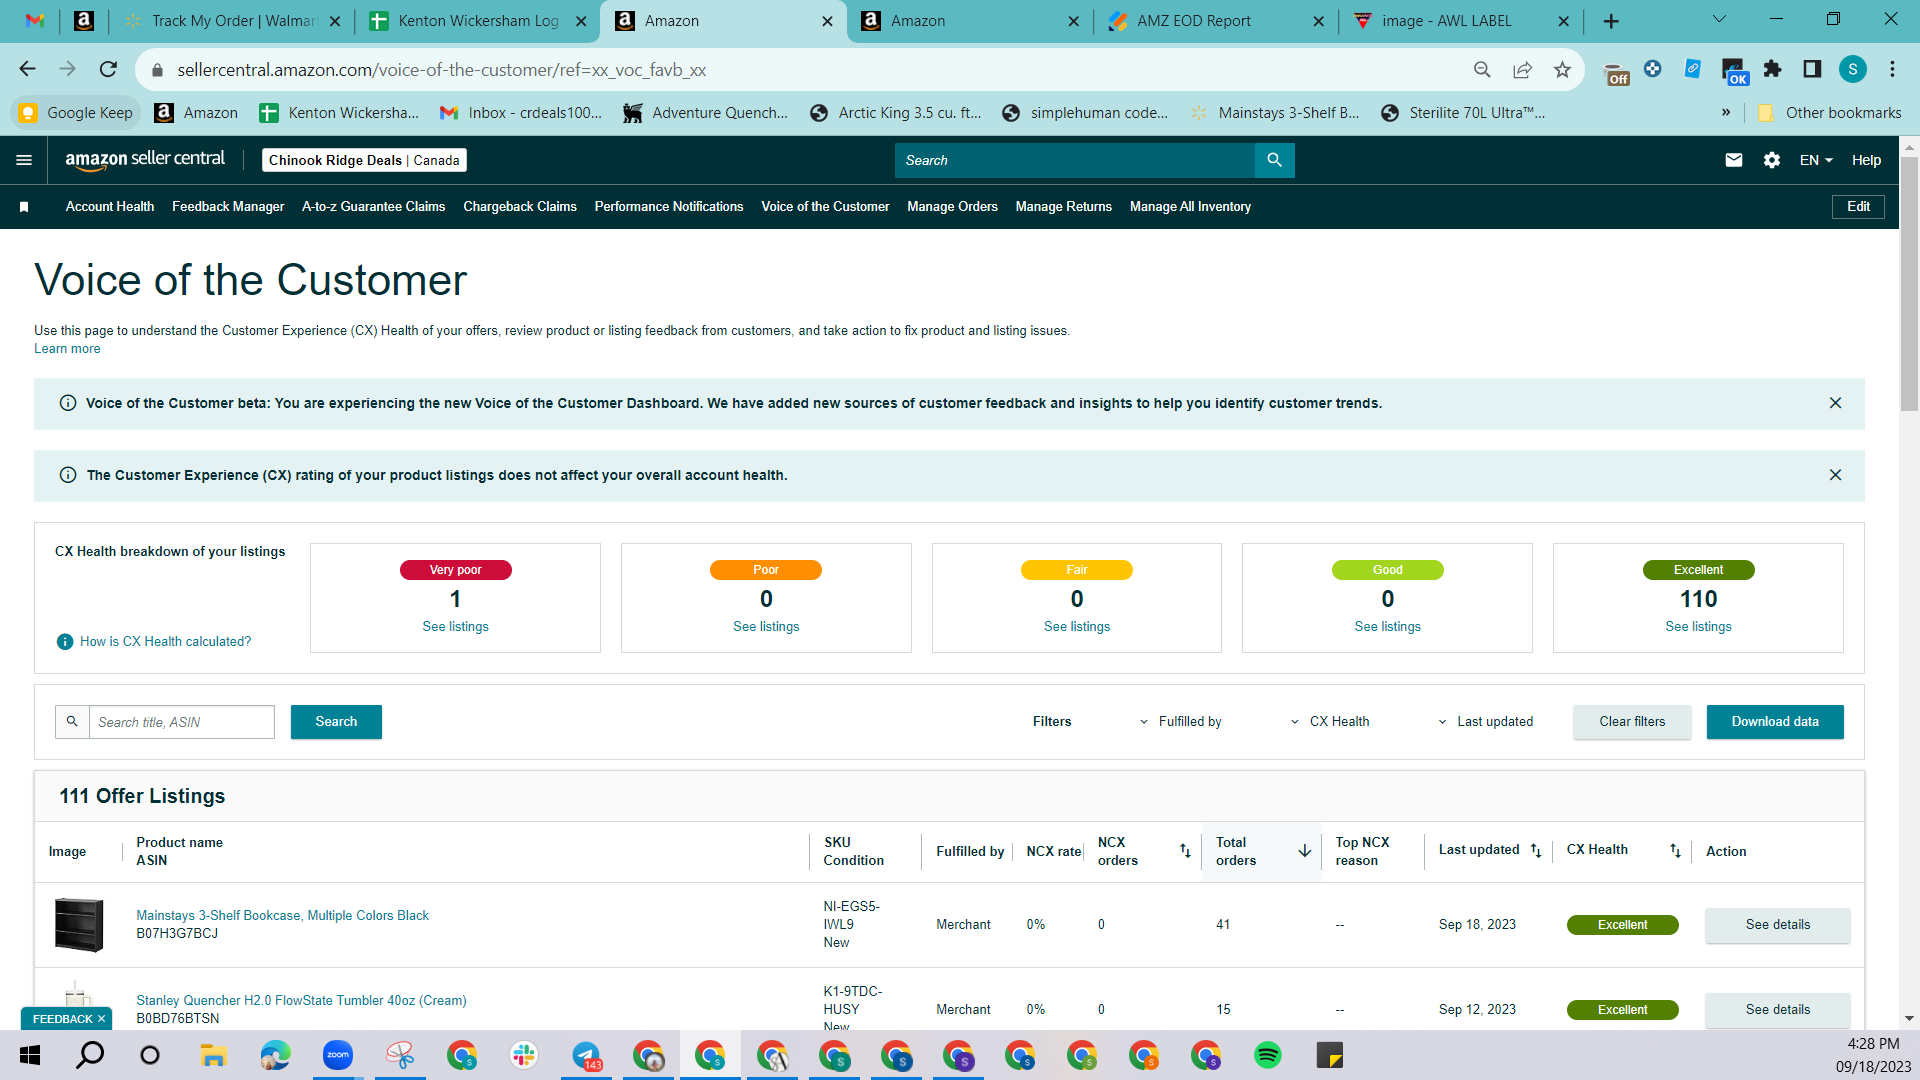Image resolution: width=1920 pixels, height=1080 pixels.
Task: Open the Chrome three-dot menu
Action: pyautogui.click(x=1892, y=69)
